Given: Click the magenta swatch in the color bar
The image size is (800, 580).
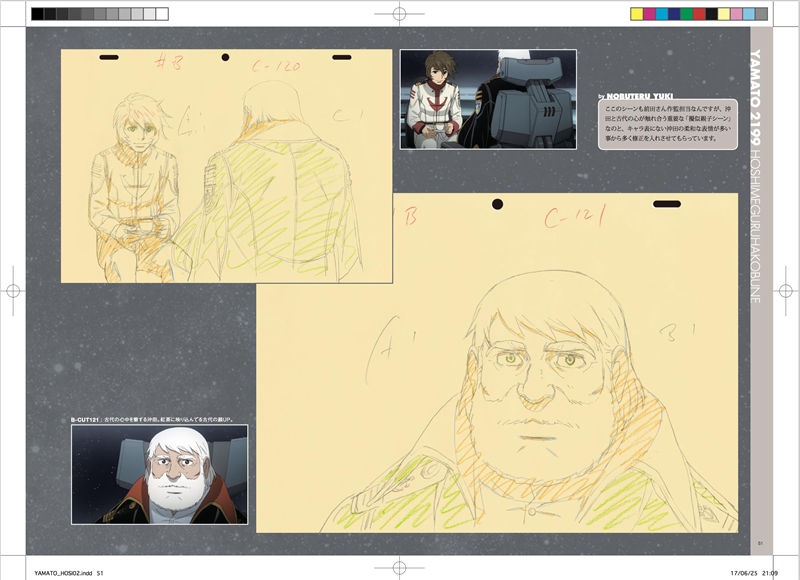Looking at the screenshot, I should (649, 14).
